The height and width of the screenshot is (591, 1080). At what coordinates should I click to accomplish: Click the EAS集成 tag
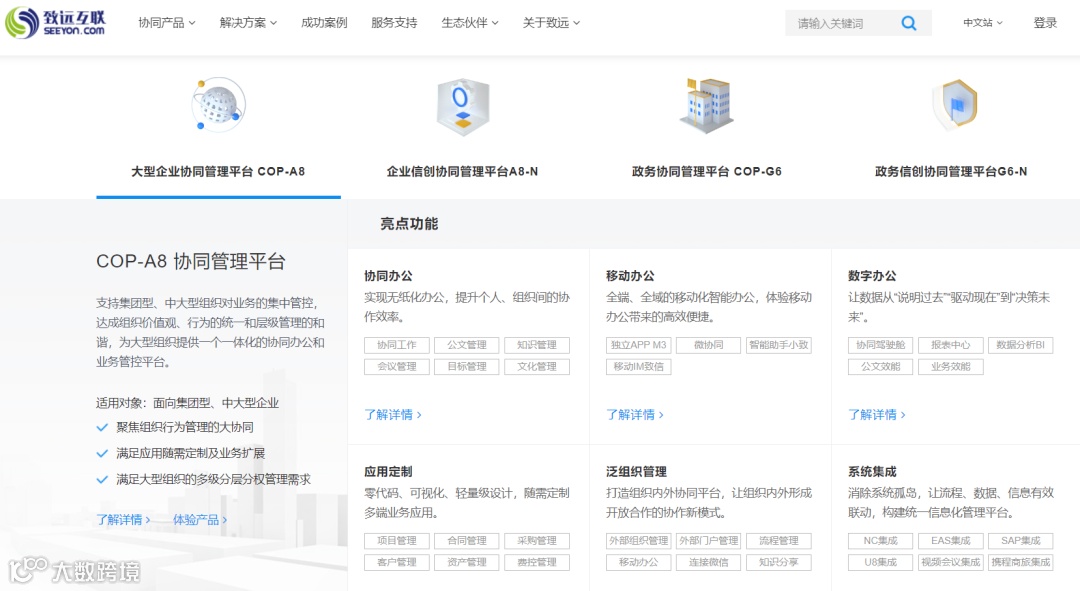click(x=951, y=541)
